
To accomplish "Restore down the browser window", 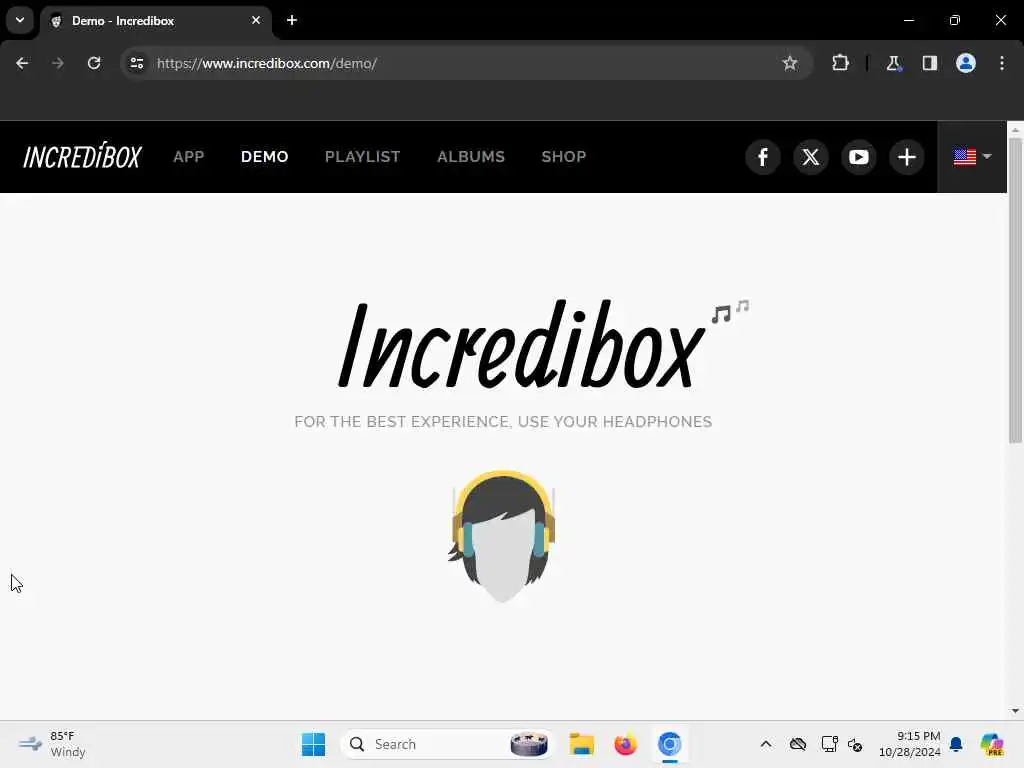I will pyautogui.click(x=955, y=20).
